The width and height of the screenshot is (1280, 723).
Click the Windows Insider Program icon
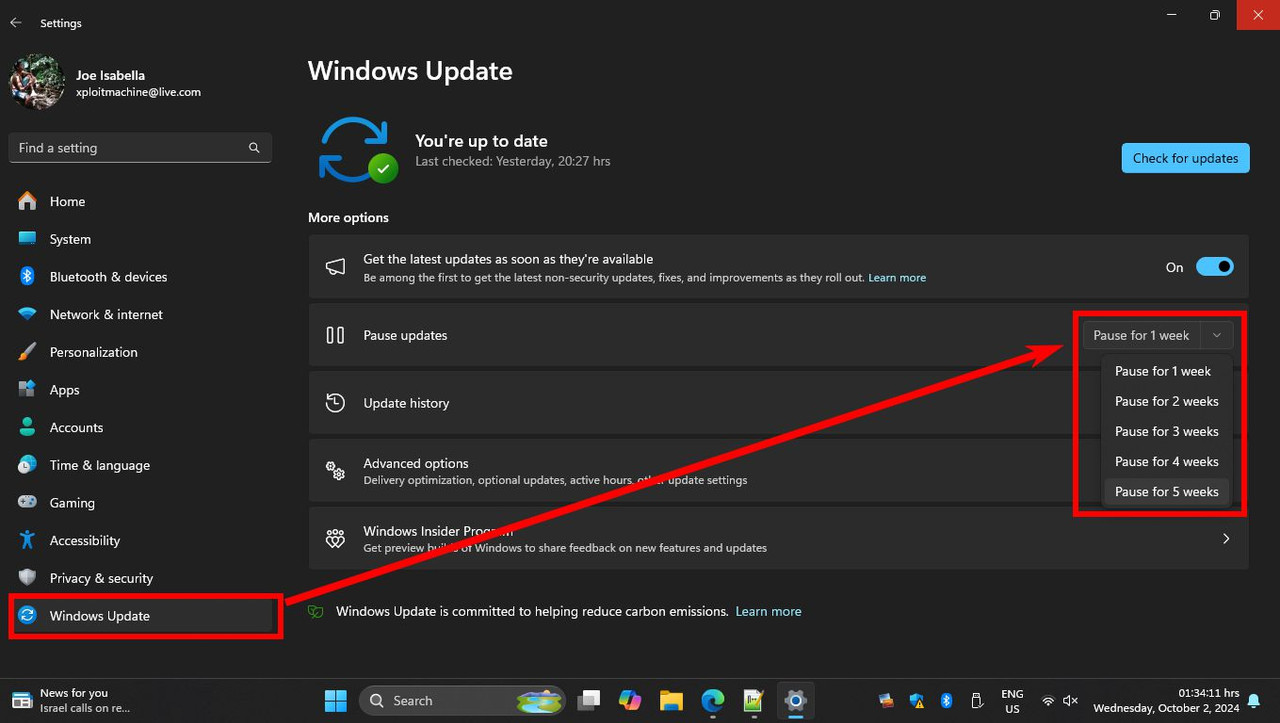click(336, 539)
